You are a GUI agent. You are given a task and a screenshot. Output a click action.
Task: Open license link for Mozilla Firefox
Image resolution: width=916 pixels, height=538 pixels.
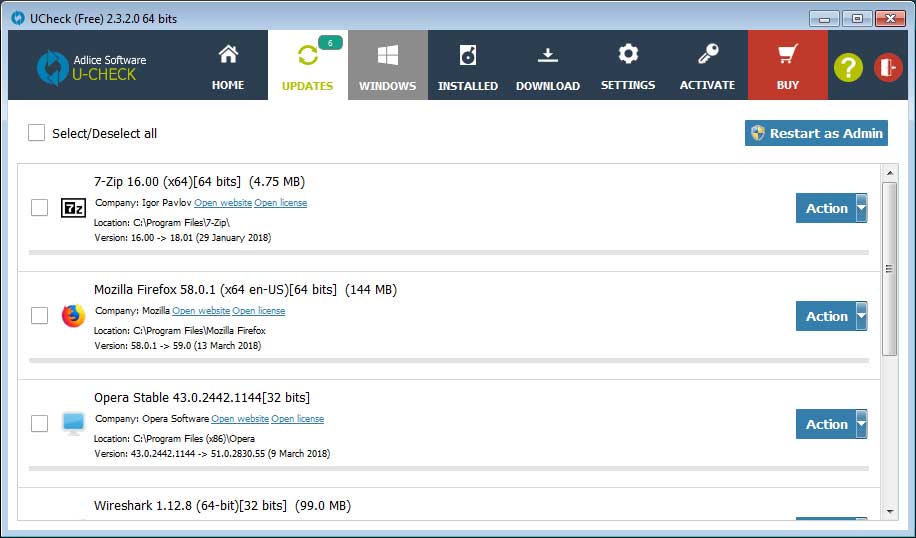coord(259,311)
